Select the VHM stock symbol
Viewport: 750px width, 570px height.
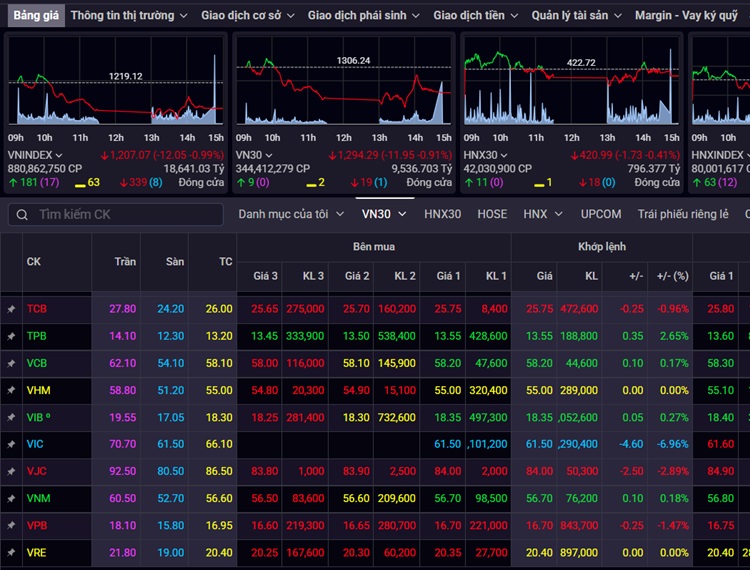tap(38, 390)
